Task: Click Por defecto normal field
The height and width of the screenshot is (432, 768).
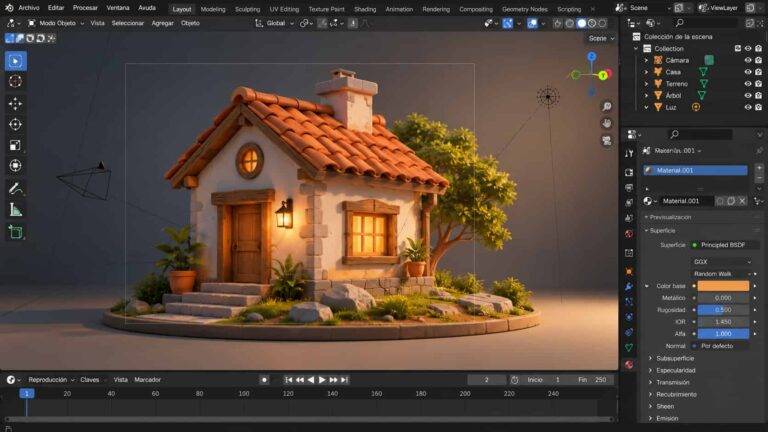Action: coord(721,346)
